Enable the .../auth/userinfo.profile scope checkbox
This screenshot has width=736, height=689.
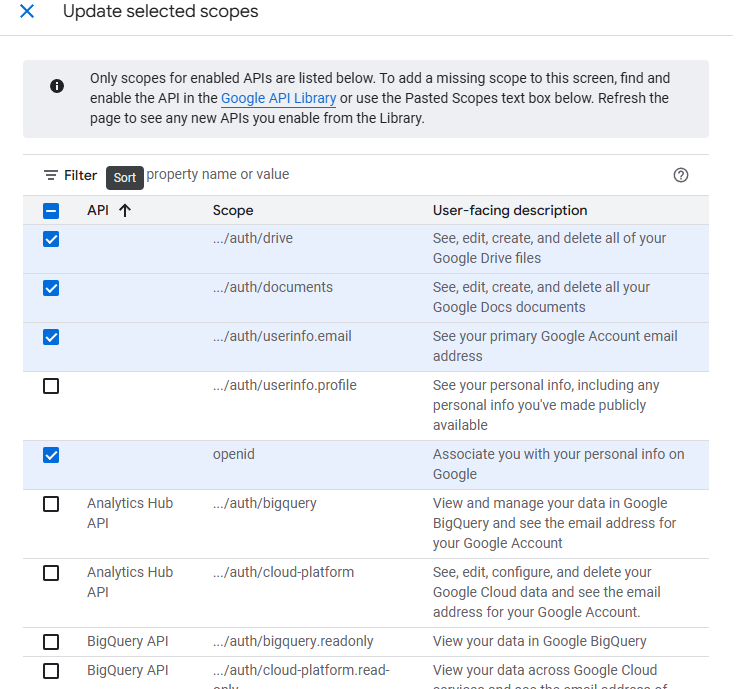[x=51, y=386]
